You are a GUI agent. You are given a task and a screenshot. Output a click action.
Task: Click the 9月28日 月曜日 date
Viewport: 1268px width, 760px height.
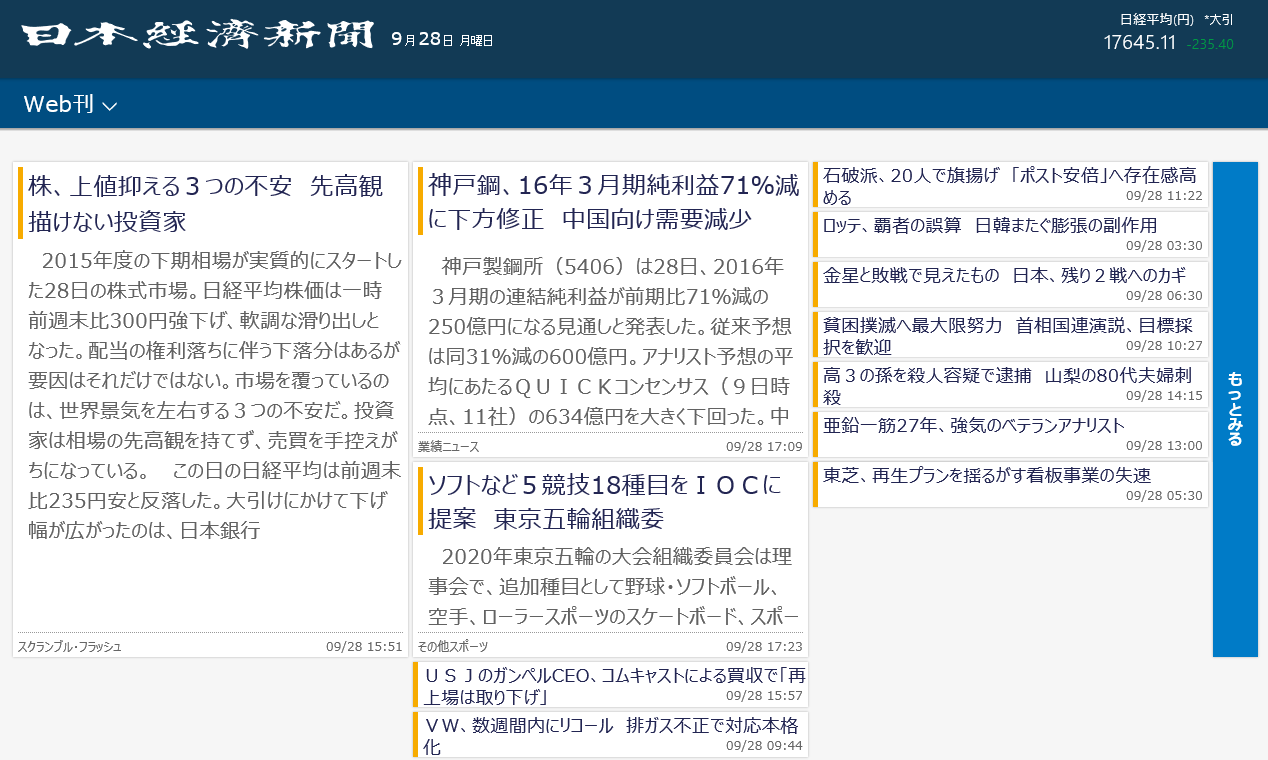click(442, 39)
